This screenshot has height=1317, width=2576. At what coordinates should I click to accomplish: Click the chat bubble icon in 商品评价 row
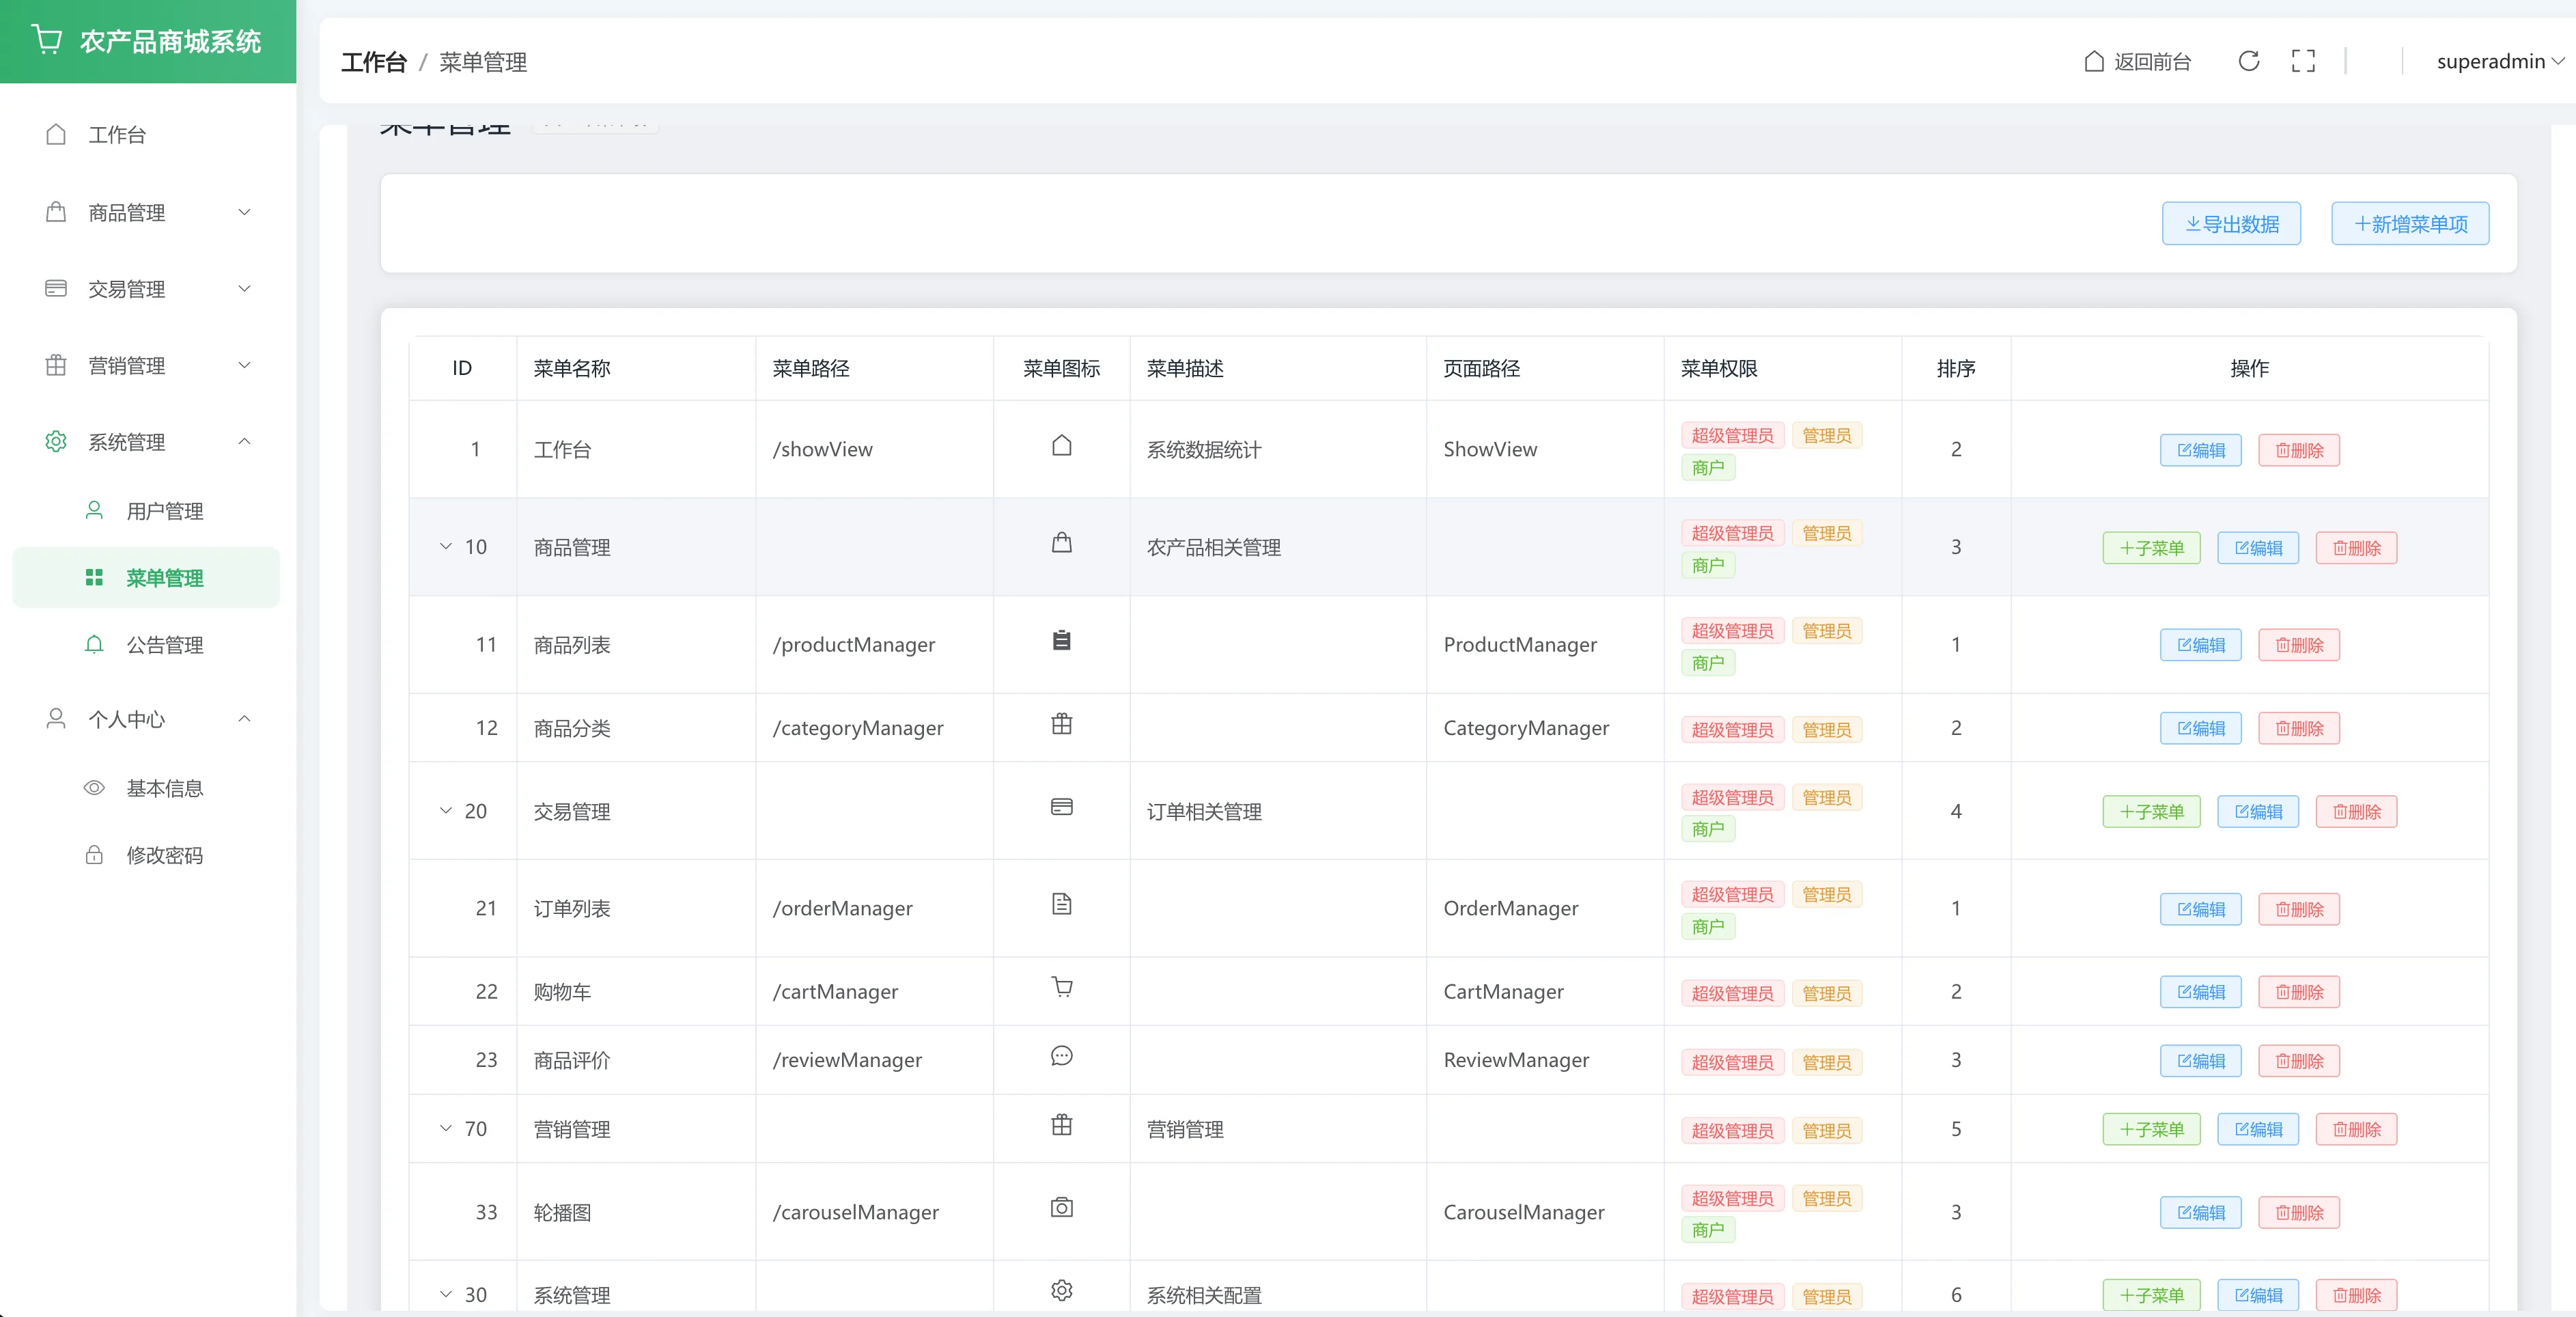point(1061,1056)
